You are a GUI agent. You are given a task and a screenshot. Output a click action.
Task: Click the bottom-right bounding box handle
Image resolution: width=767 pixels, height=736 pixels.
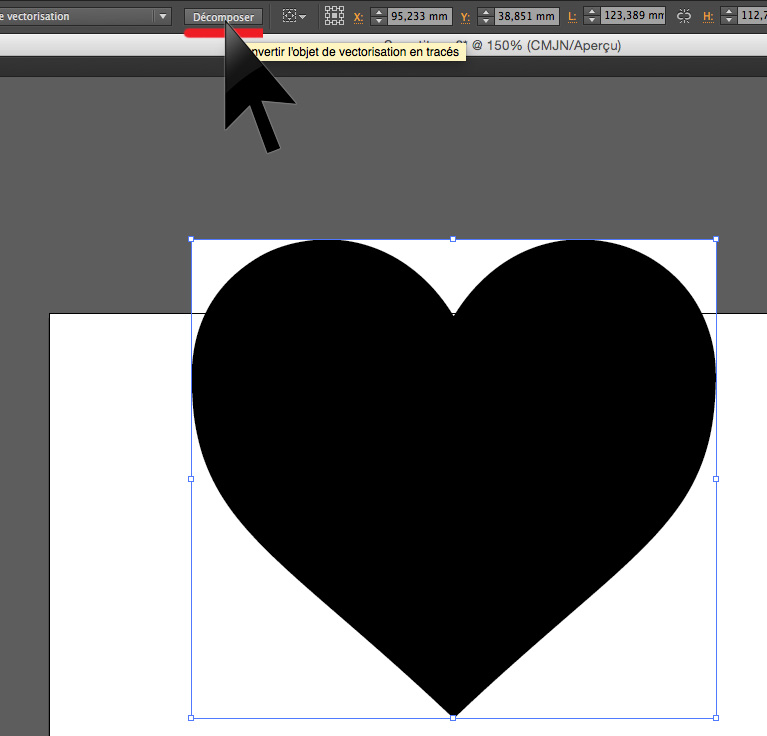click(716, 717)
